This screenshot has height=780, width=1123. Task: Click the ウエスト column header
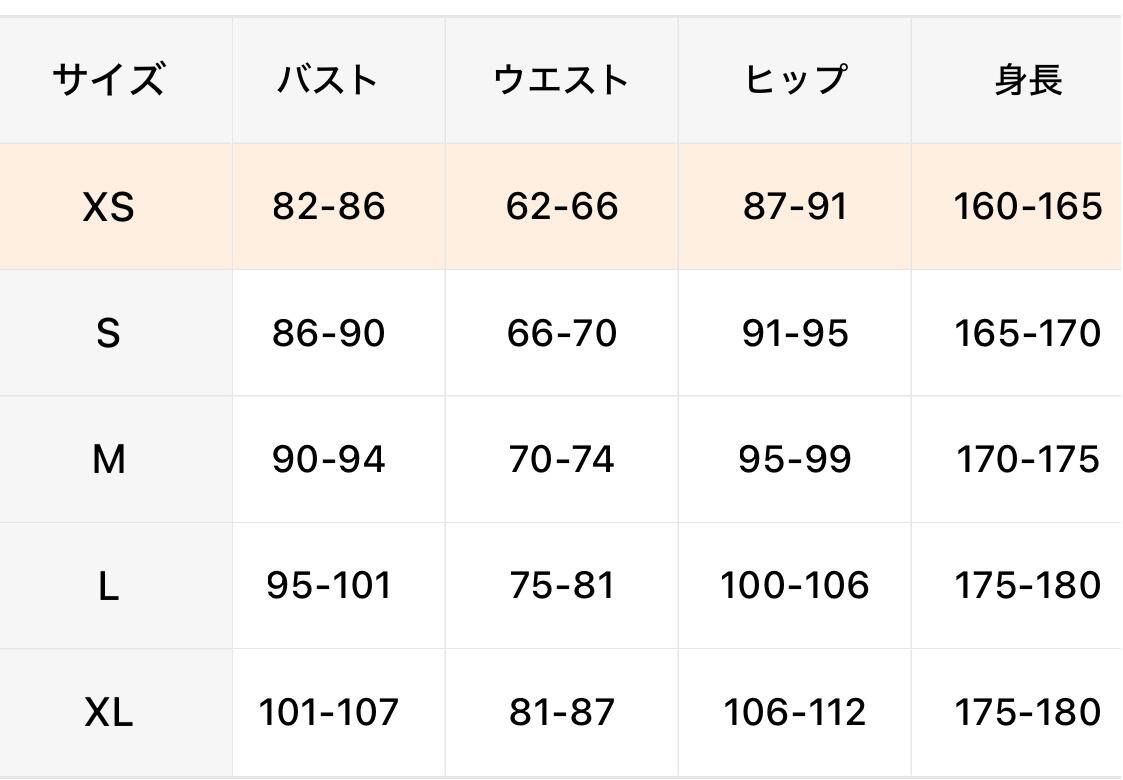tap(562, 80)
